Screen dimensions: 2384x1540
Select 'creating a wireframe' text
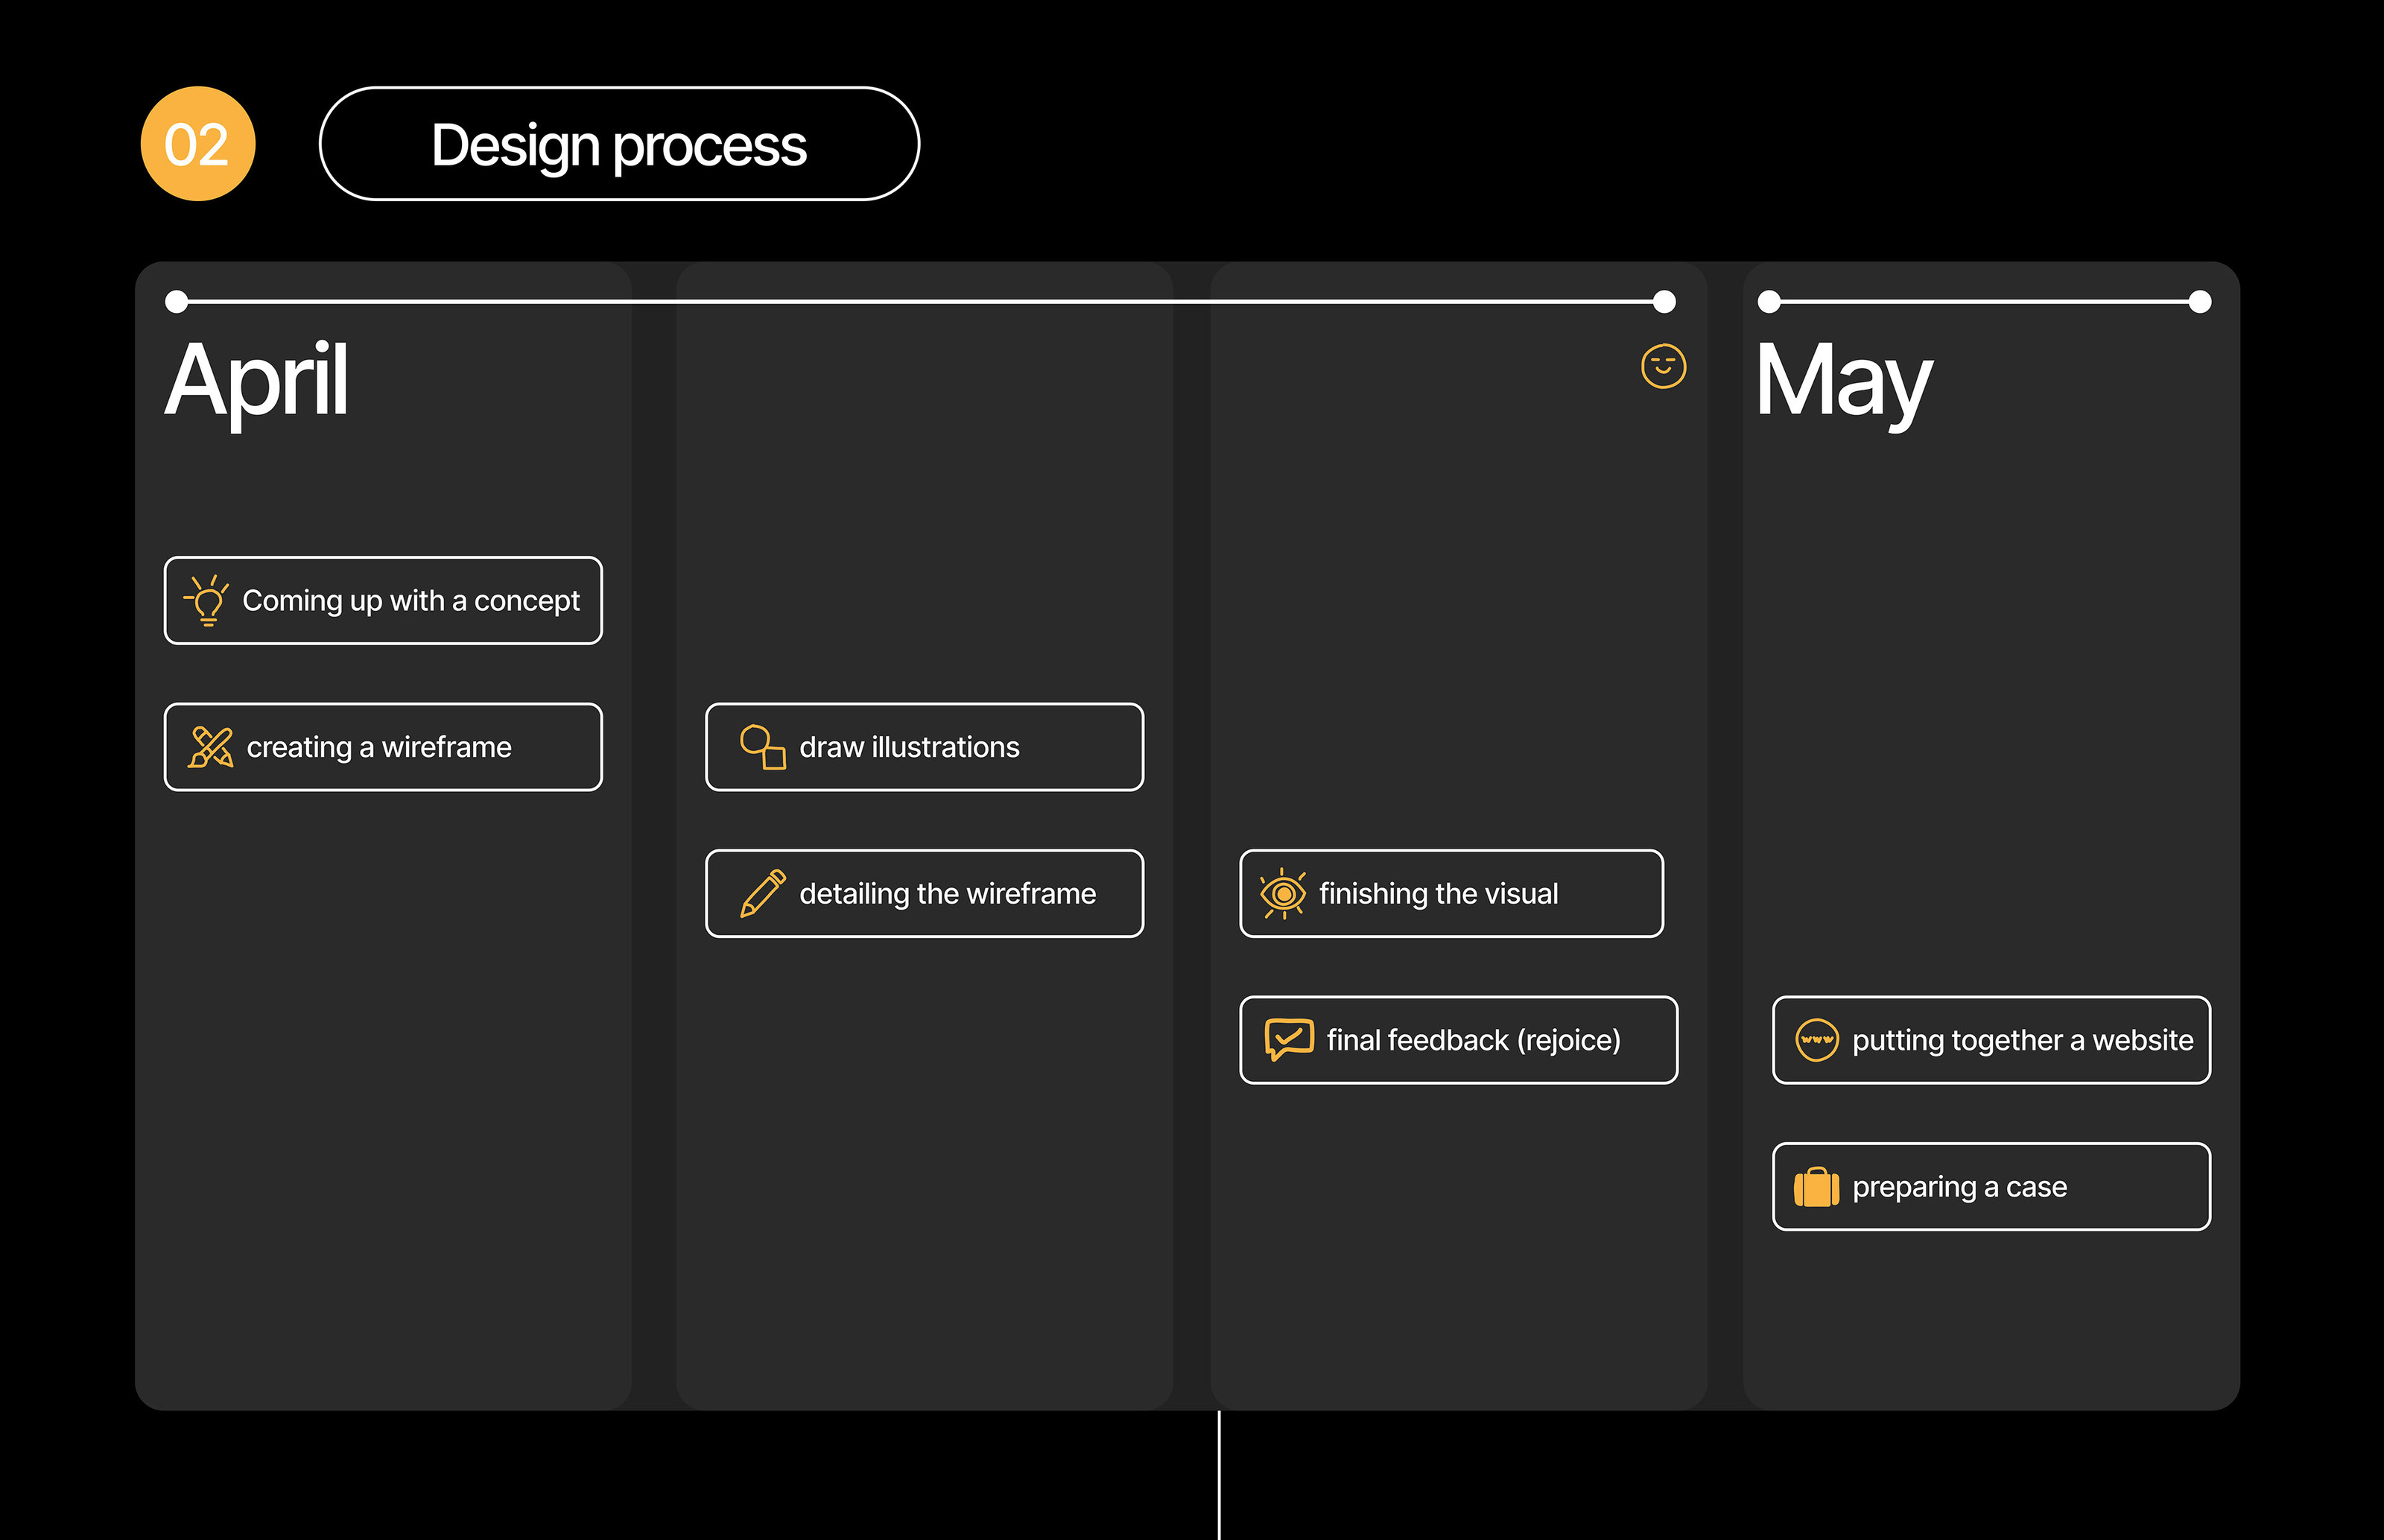[379, 747]
